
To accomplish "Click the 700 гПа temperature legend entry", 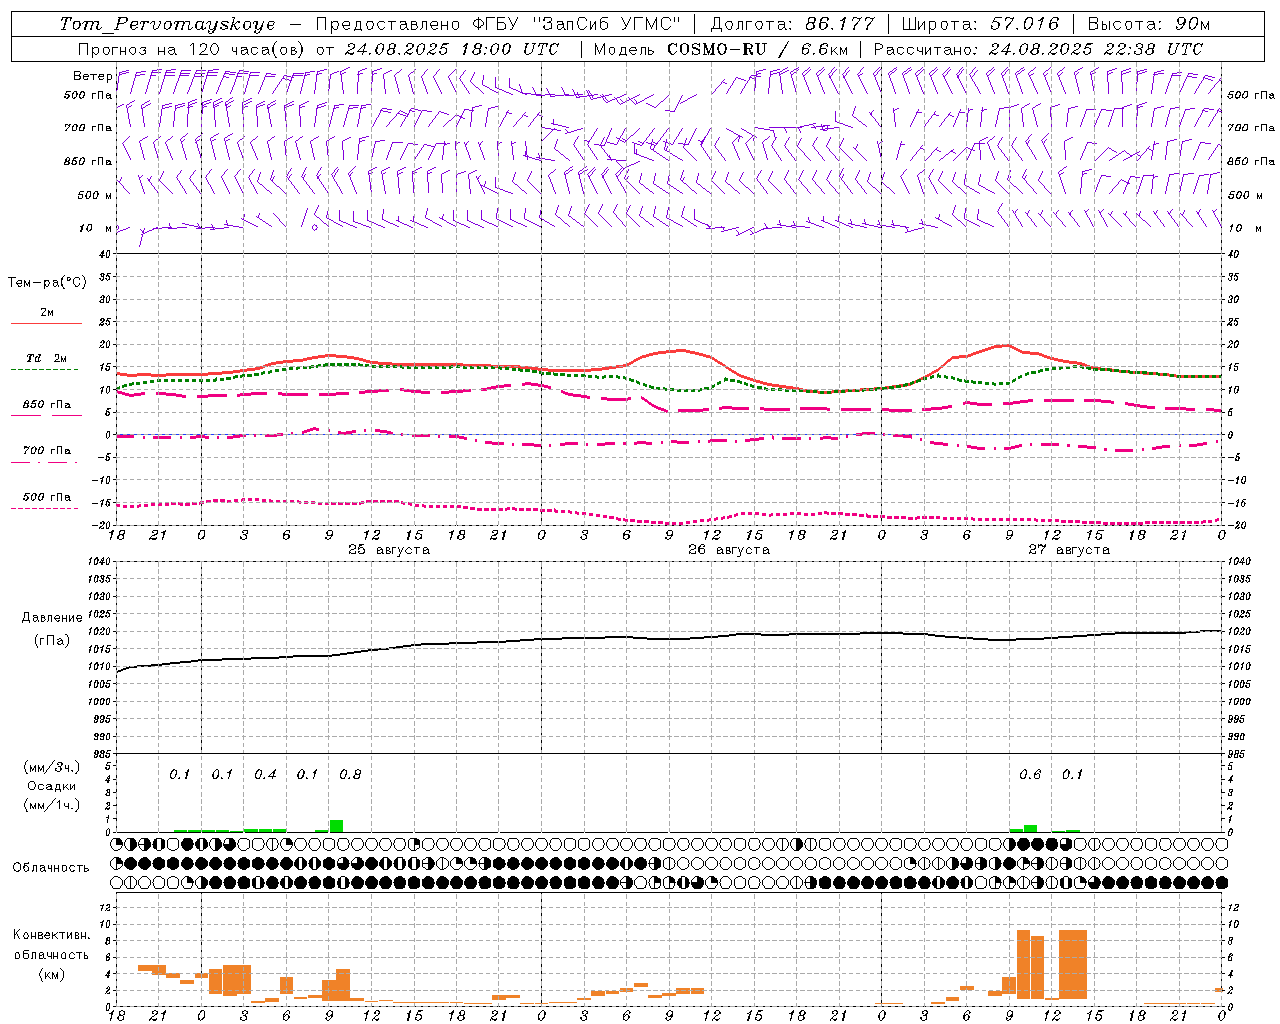I will (x=47, y=451).
